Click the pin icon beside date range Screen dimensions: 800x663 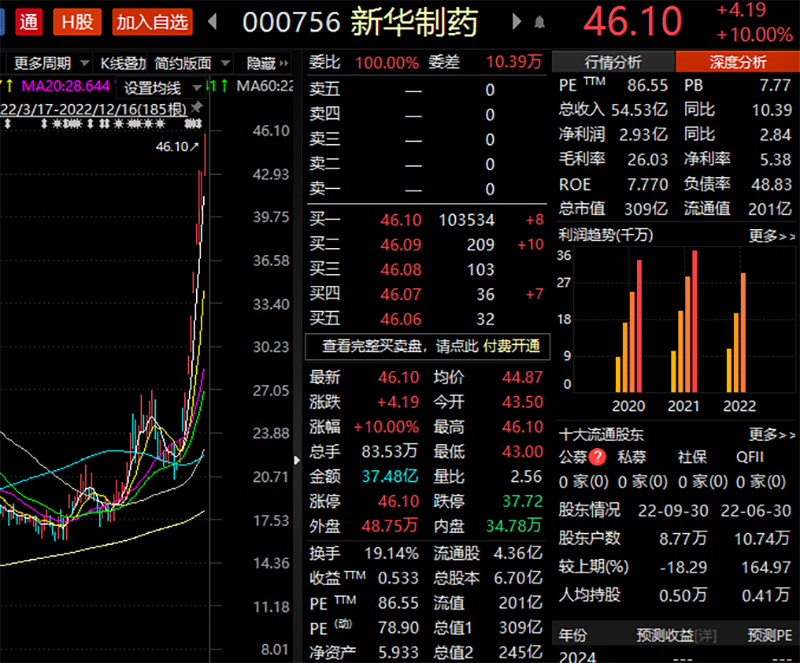196,107
